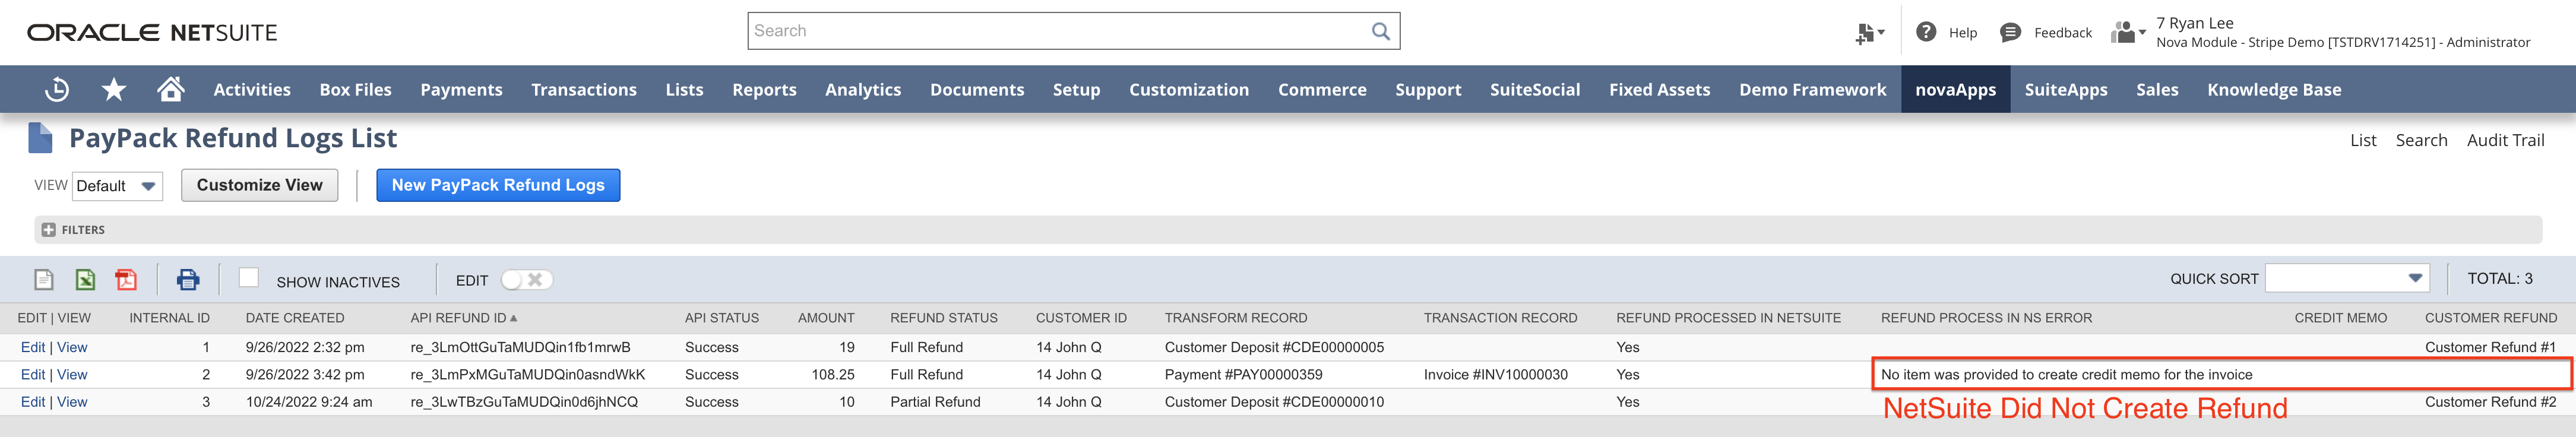This screenshot has width=2576, height=437.
Task: Click re_3LmPxMGuTaMUDQin0asndWkK refund ID
Action: click(527, 374)
